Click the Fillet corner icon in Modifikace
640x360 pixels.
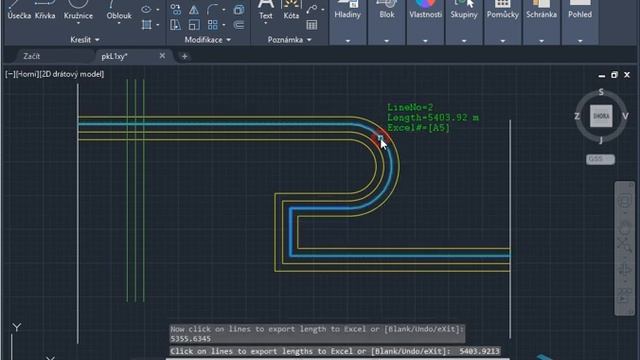point(213,9)
